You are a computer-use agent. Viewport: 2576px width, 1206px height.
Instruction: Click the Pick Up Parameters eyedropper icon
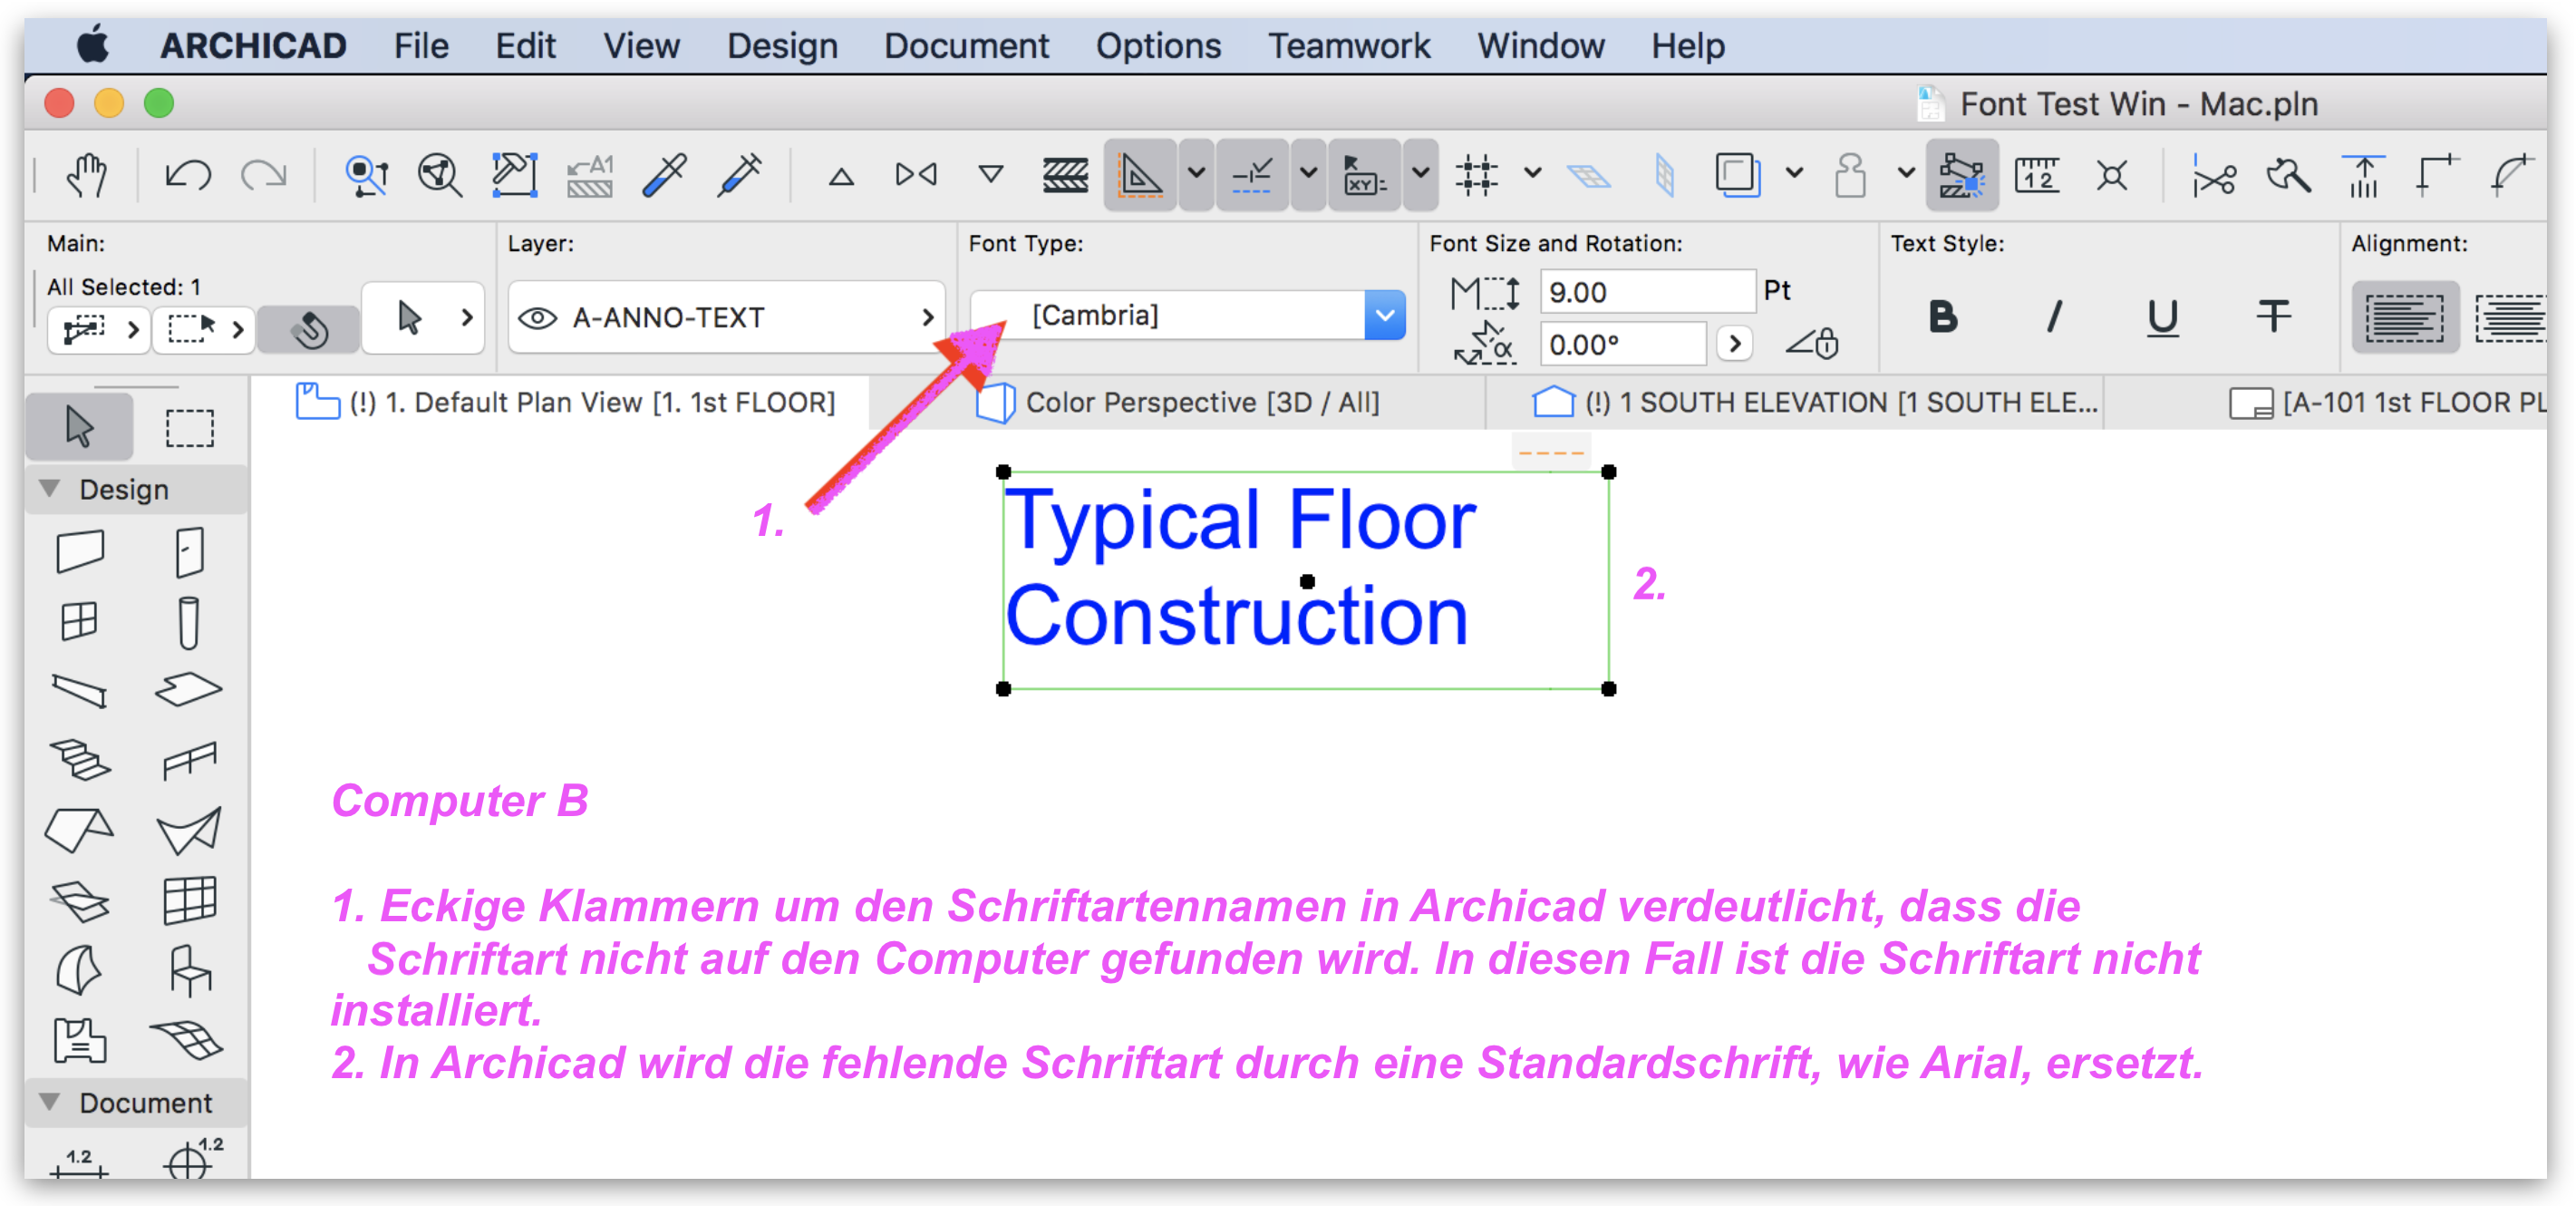[x=664, y=175]
